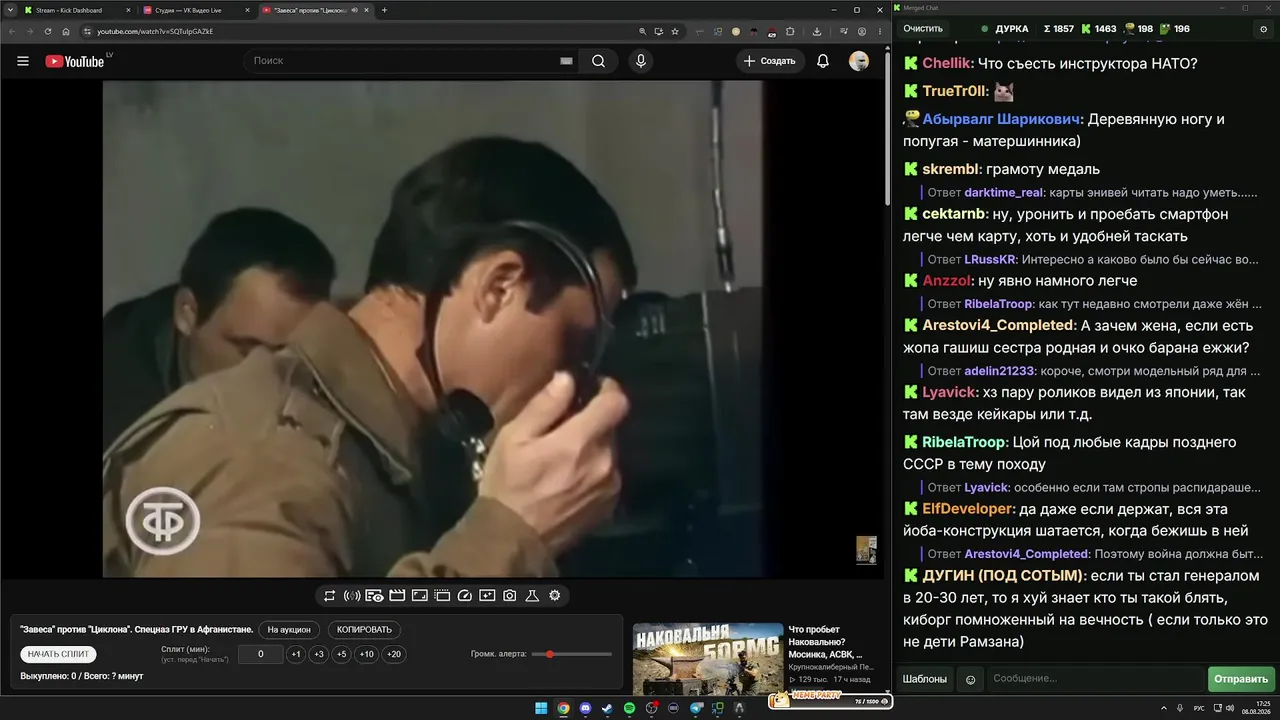Adjust the Громк. алерта volume slider

pos(572,654)
